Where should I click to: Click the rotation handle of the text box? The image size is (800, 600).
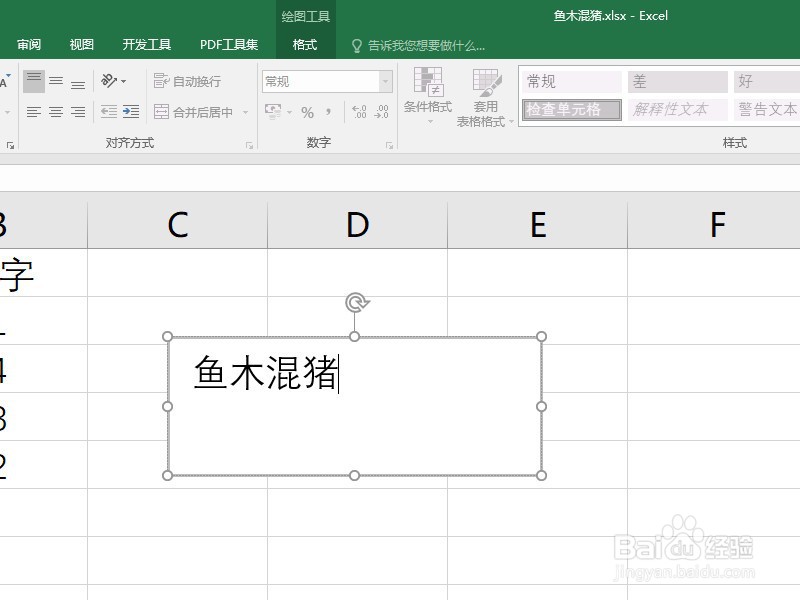357,303
